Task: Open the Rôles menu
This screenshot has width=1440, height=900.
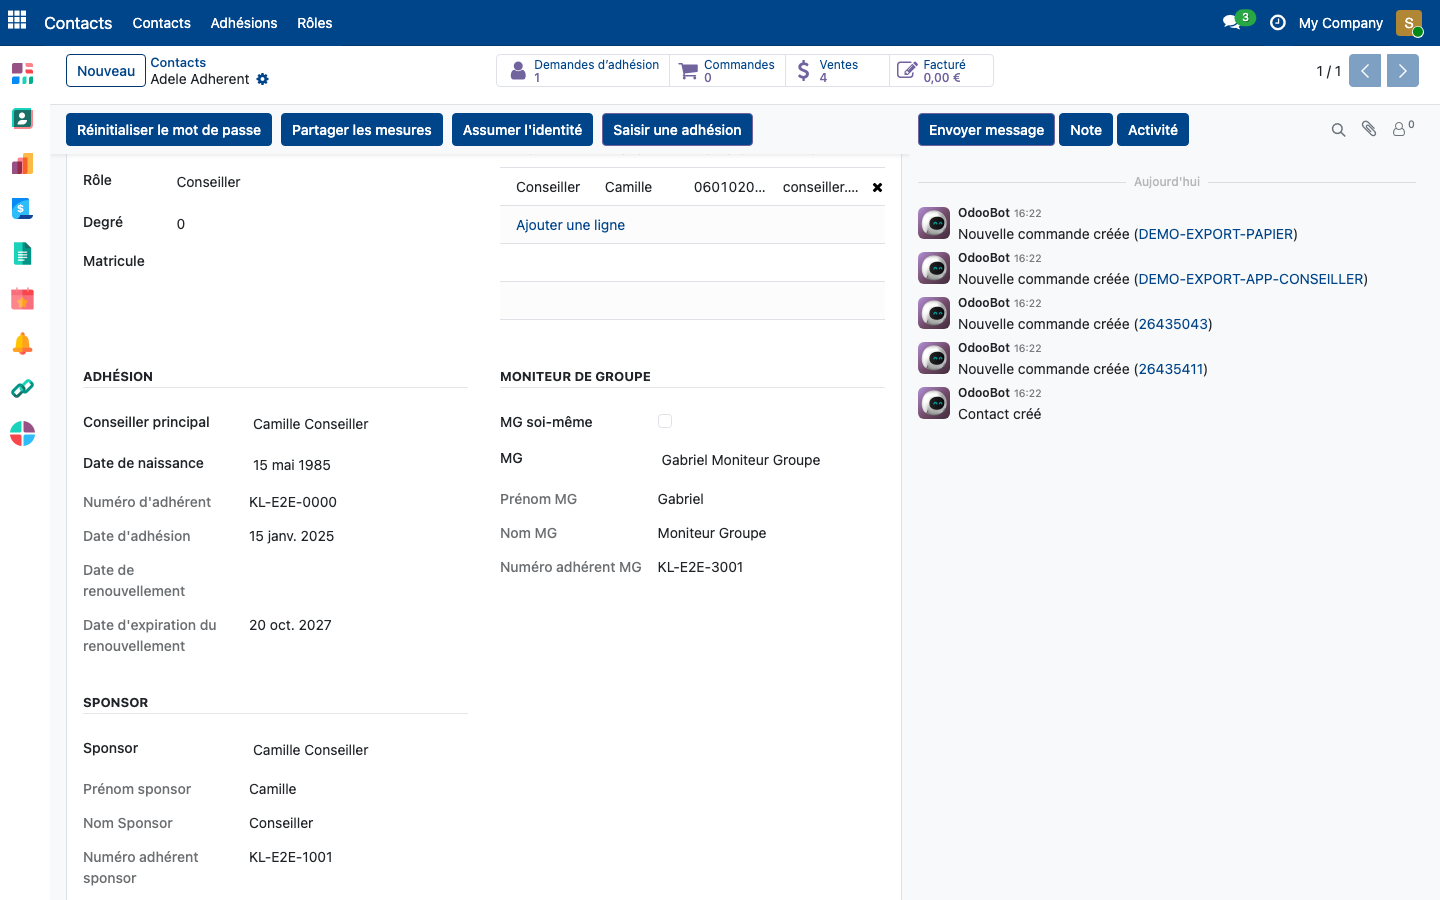Action: (x=314, y=22)
